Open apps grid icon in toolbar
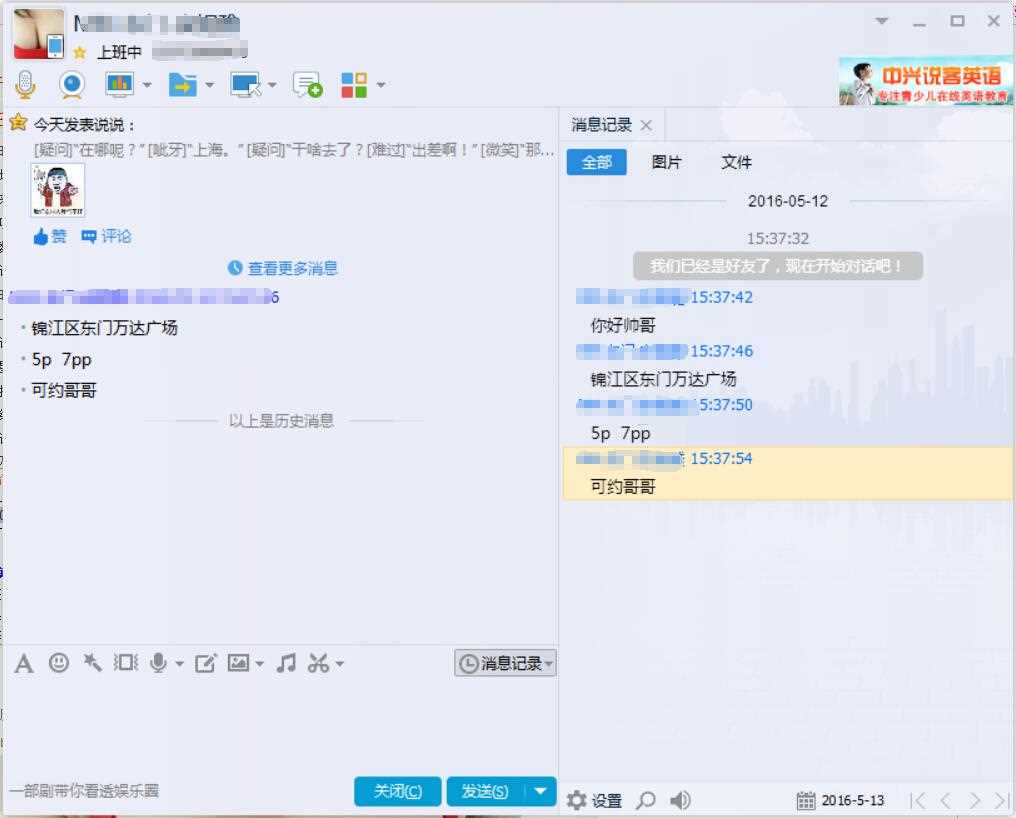This screenshot has width=1016, height=818. tap(354, 84)
